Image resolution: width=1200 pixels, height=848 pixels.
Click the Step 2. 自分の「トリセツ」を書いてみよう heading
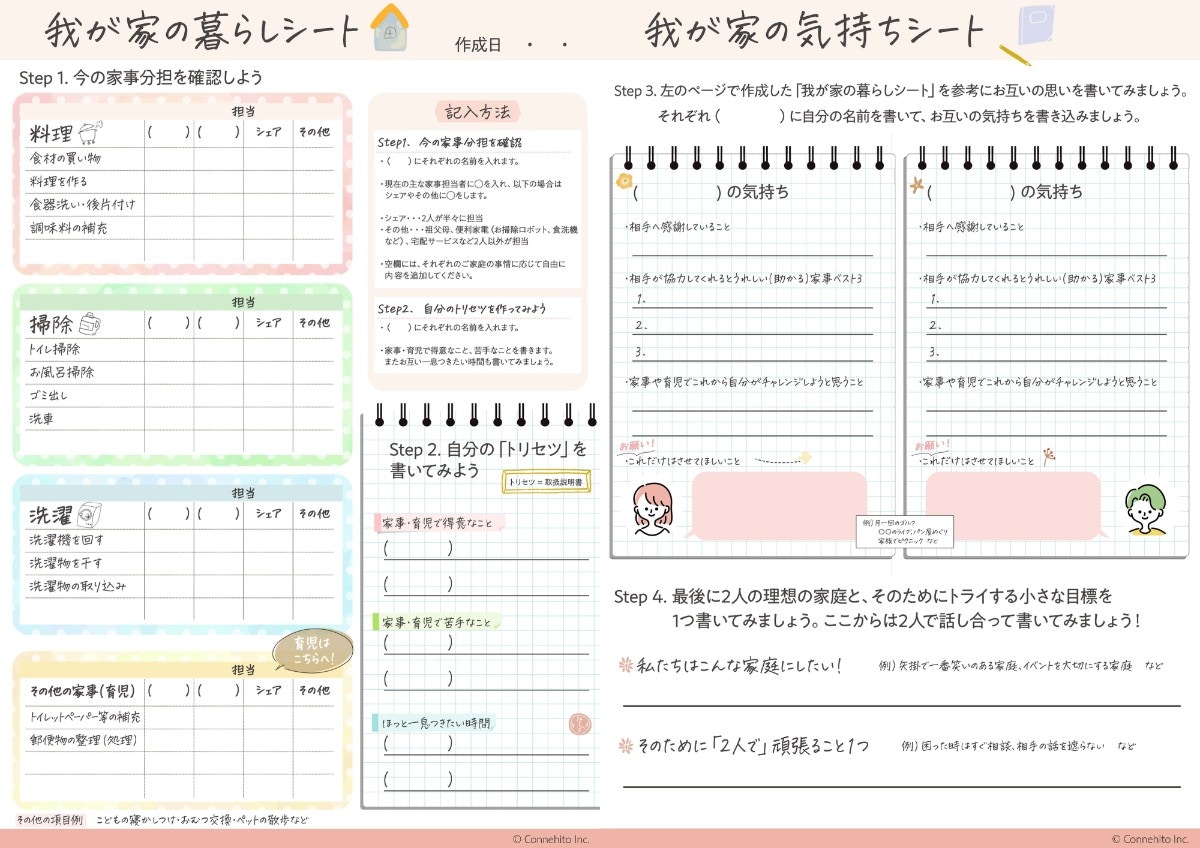coord(488,459)
